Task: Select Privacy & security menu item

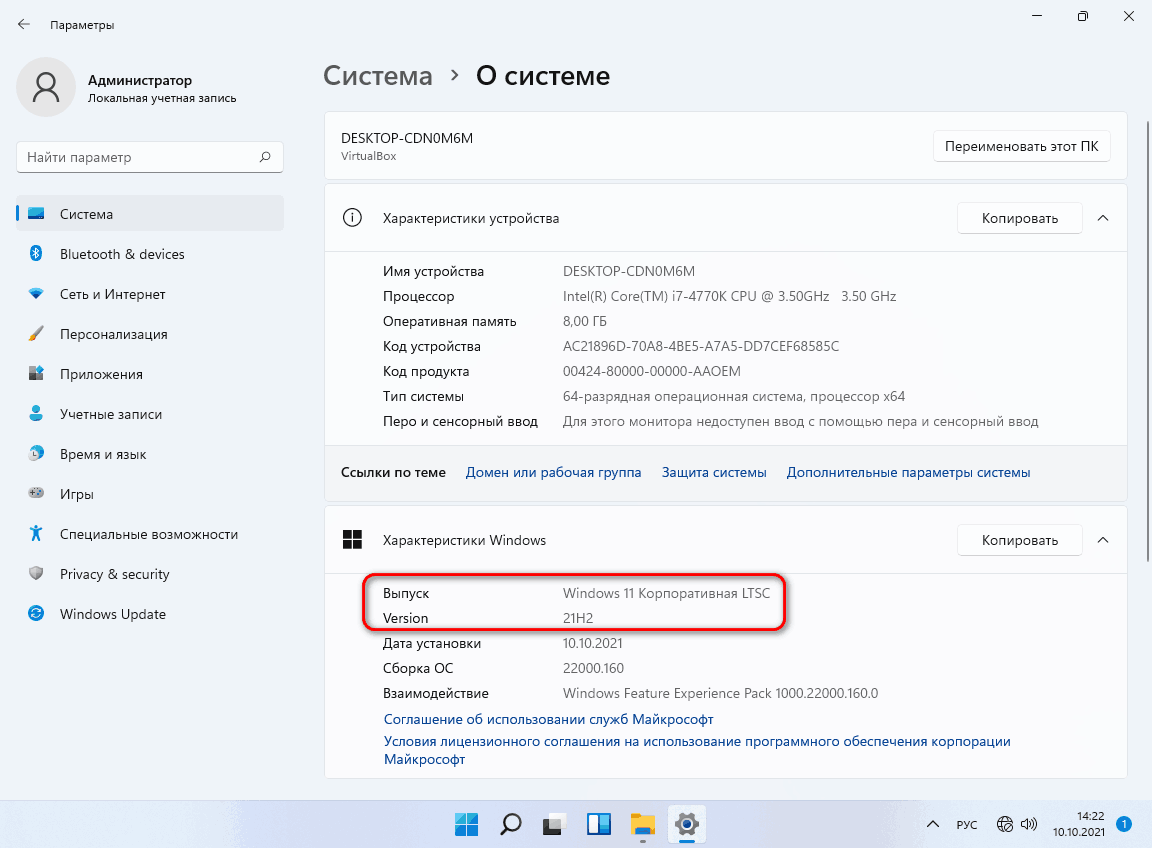Action: 114,574
